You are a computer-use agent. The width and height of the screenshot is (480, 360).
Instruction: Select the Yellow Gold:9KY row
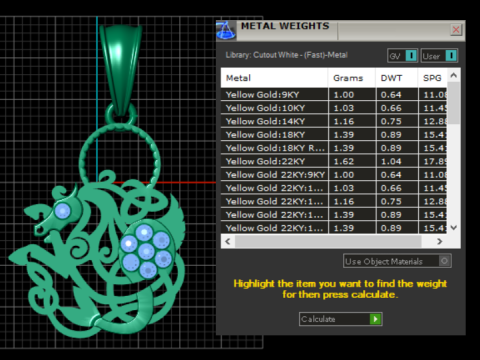click(x=334, y=95)
